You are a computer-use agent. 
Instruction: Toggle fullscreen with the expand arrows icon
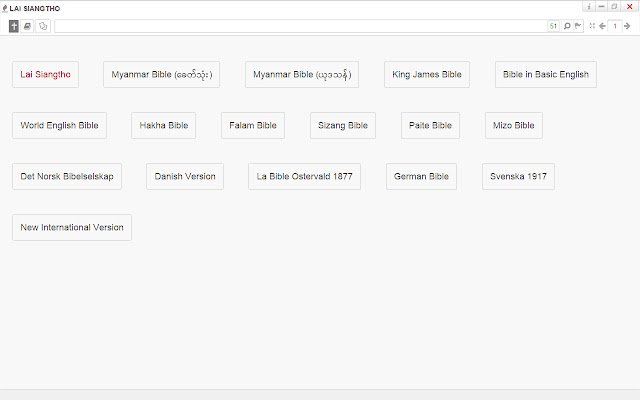click(x=592, y=26)
